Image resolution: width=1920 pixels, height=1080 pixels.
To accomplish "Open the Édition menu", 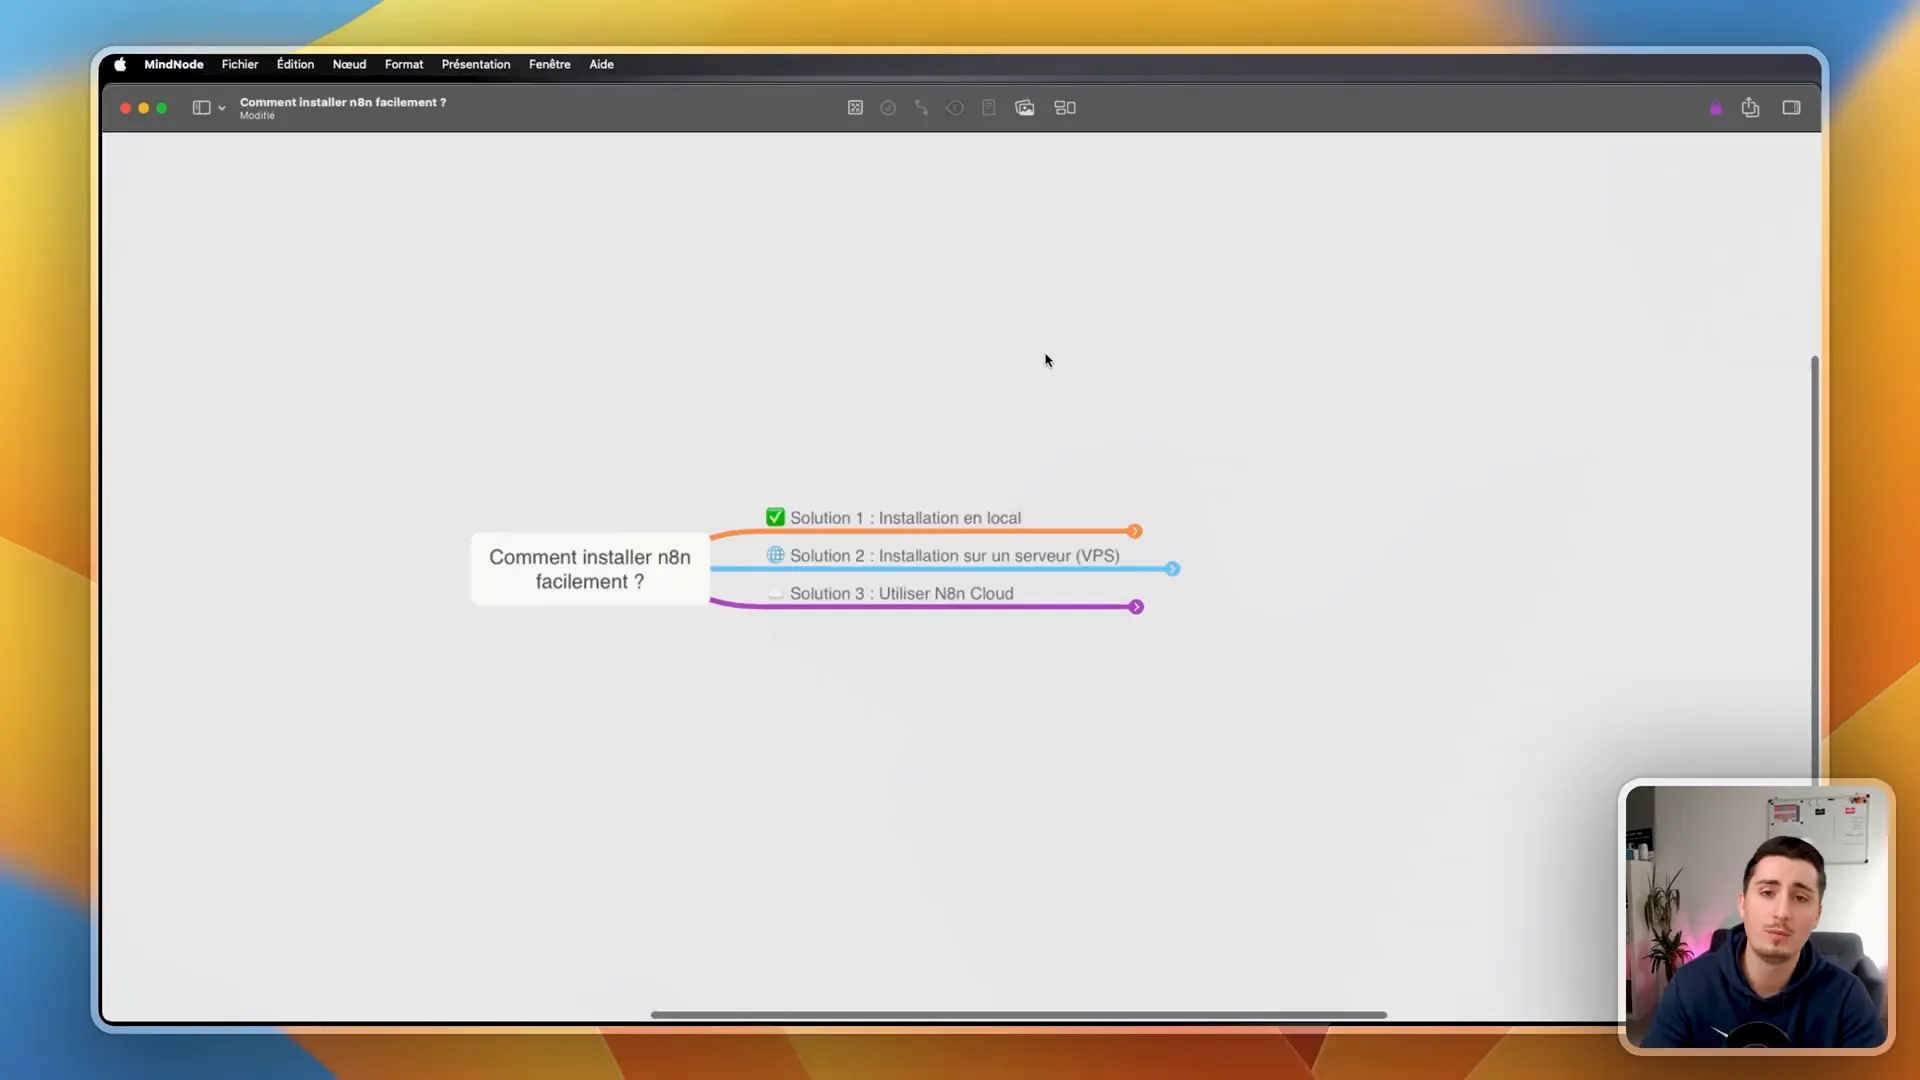I will (295, 64).
